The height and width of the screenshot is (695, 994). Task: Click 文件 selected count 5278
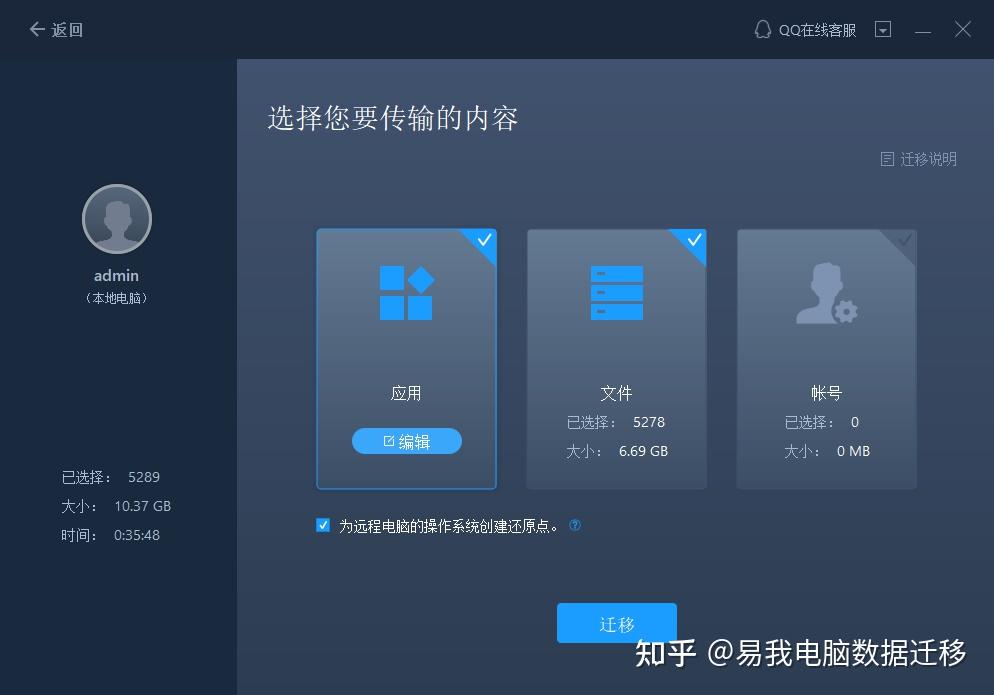click(x=649, y=422)
